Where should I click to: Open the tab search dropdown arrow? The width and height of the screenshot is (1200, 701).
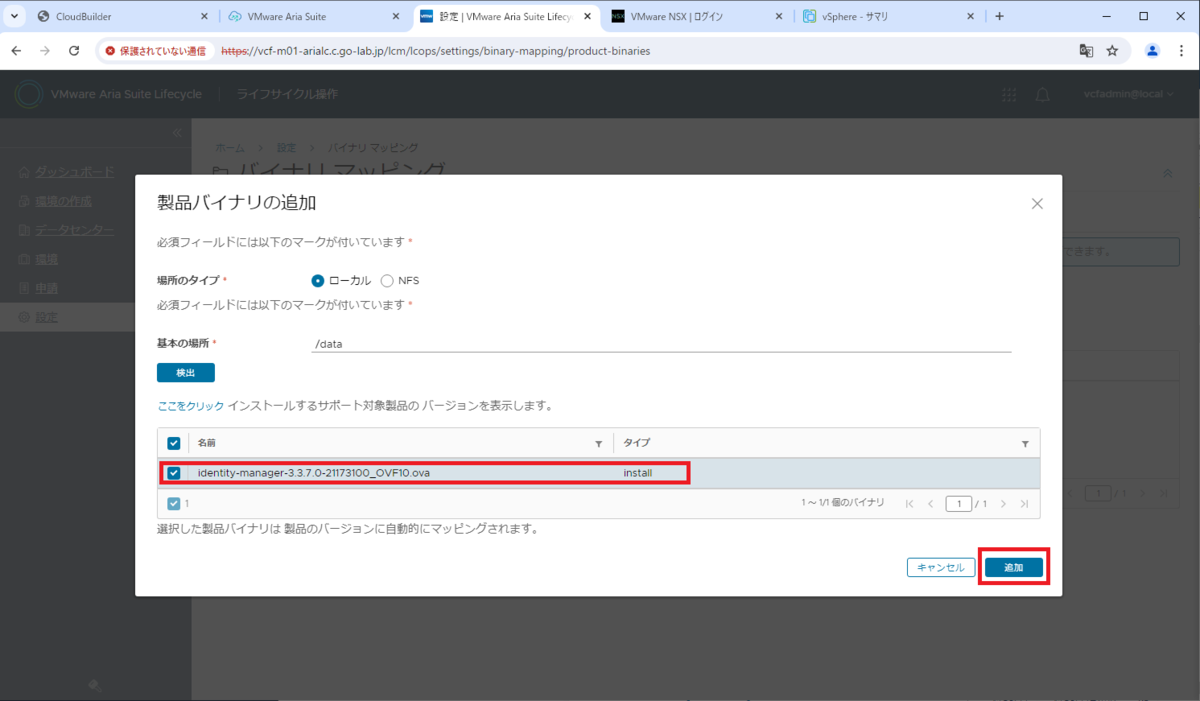click(15, 17)
